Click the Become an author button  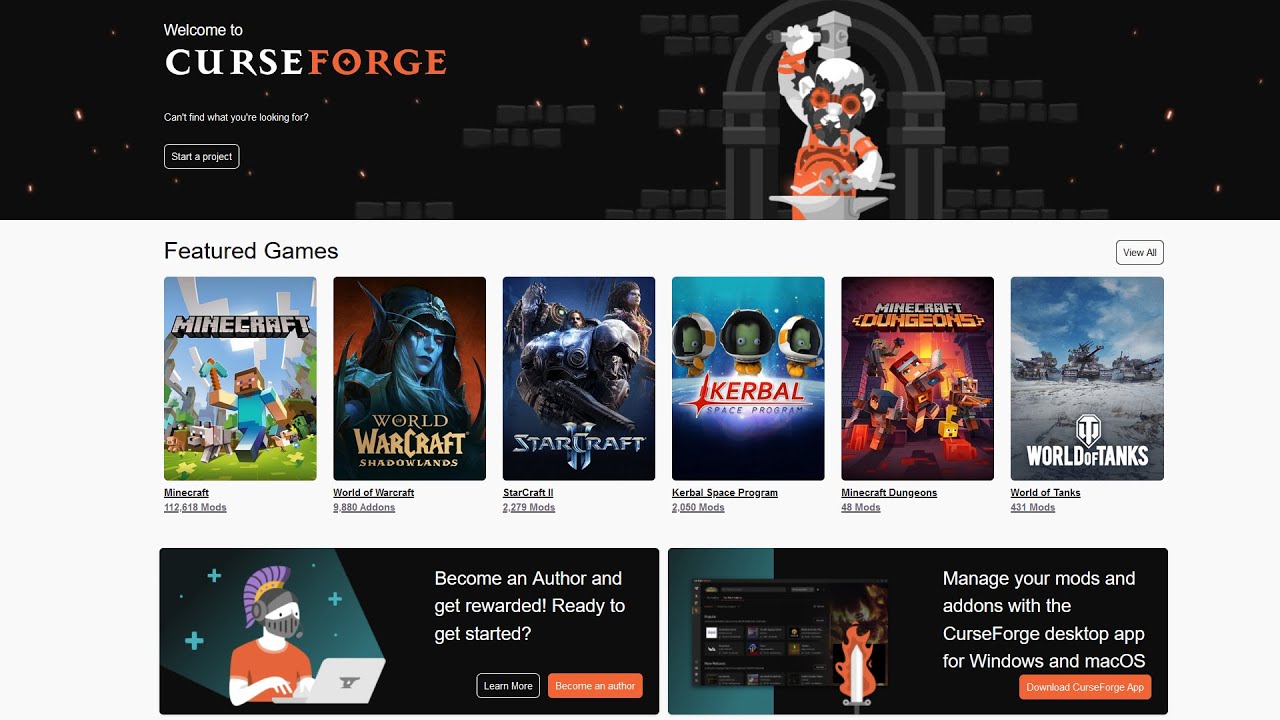(x=595, y=686)
